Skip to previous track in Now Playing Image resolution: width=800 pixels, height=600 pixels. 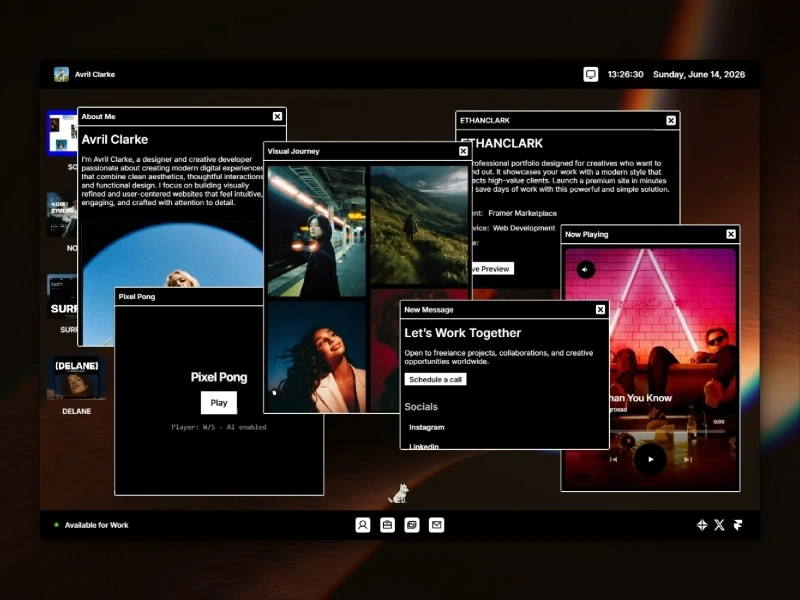[613, 459]
